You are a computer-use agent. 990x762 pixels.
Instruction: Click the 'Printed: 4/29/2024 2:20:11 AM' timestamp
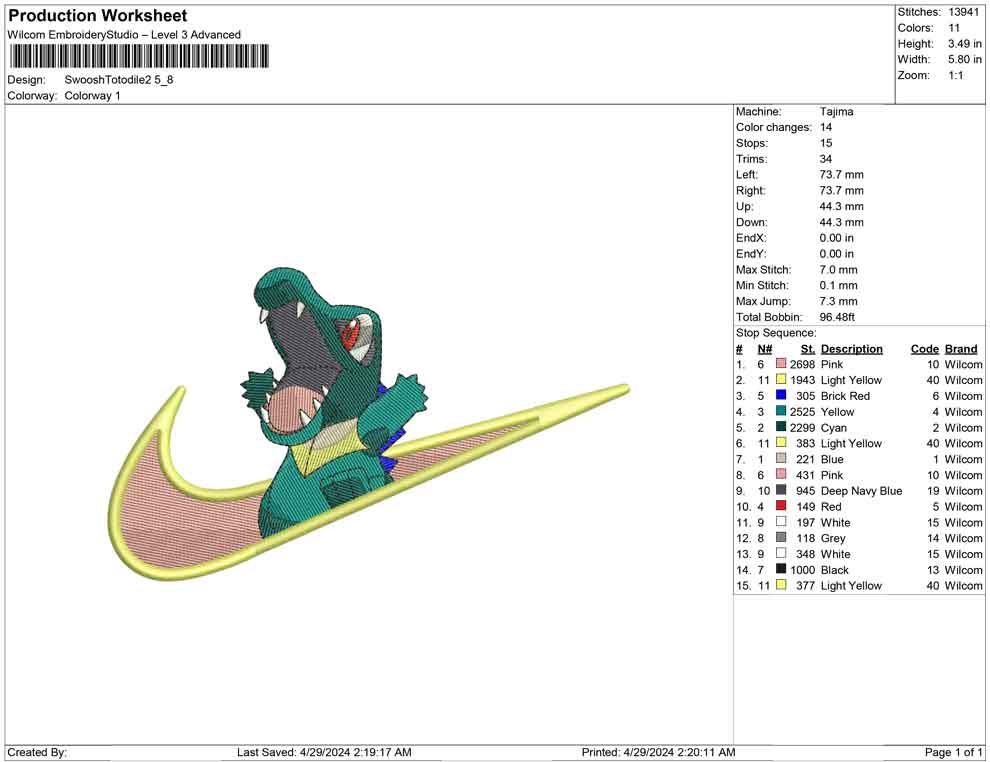659,752
